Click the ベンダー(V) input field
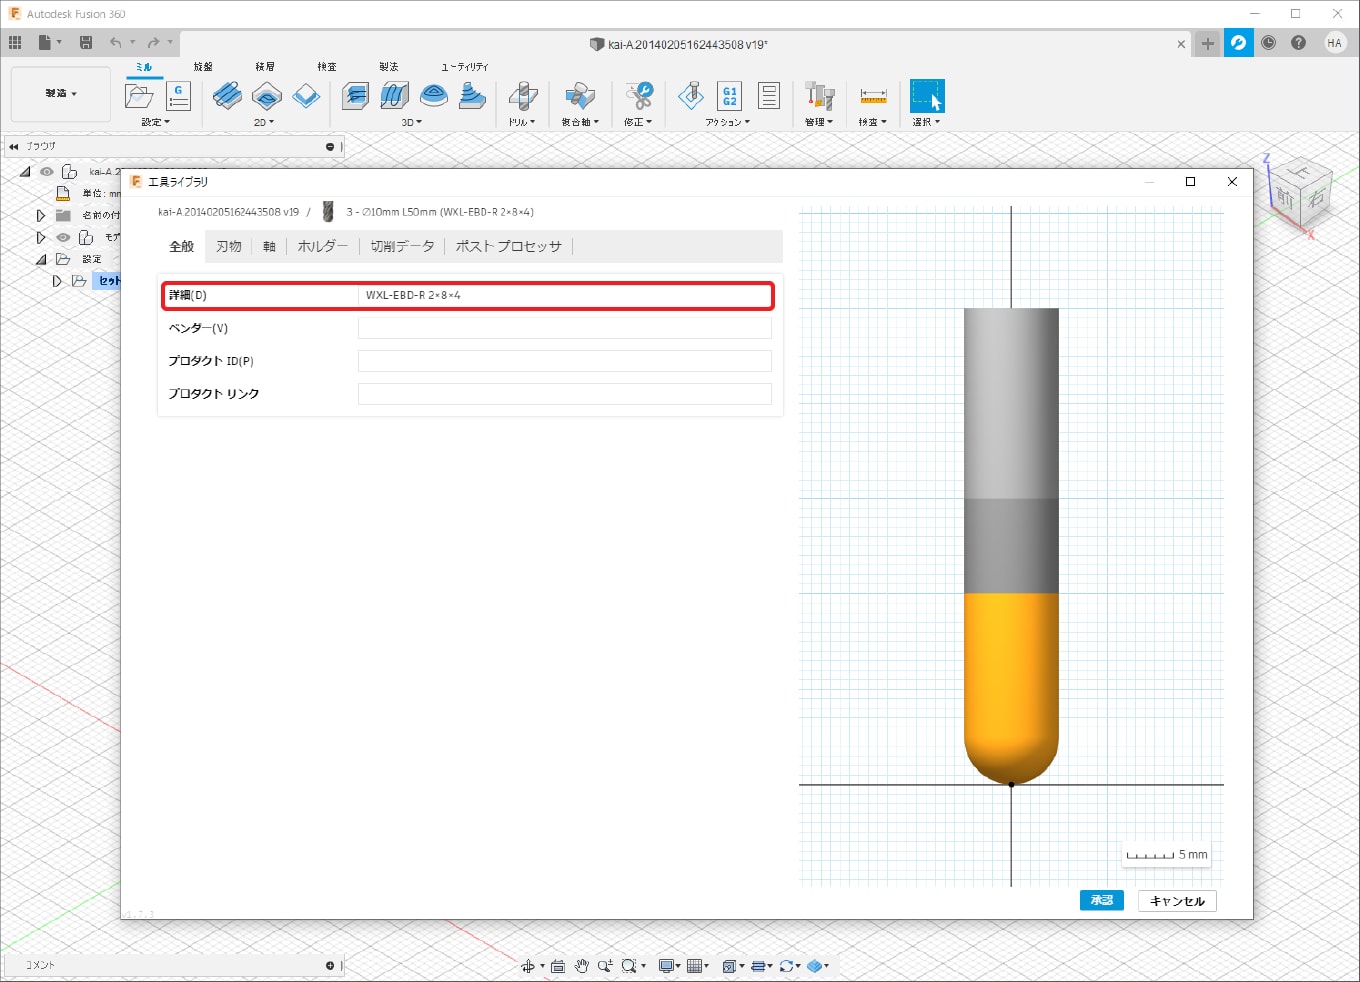 click(x=564, y=329)
